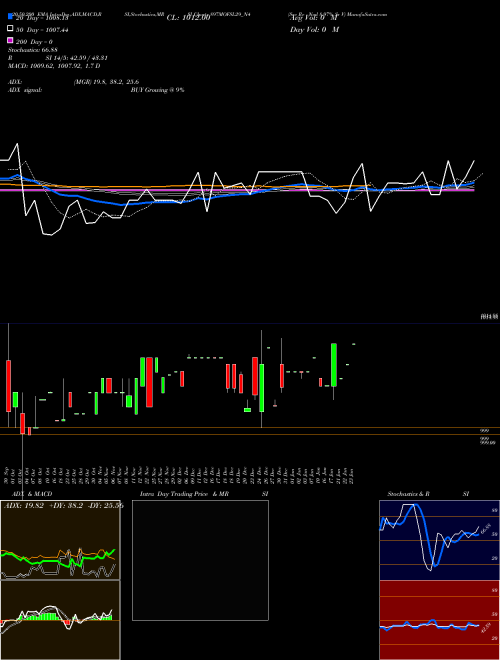This screenshot has width=500, height=660.
Task: Open the red RSI chart panel
Action: [x=439, y=620]
